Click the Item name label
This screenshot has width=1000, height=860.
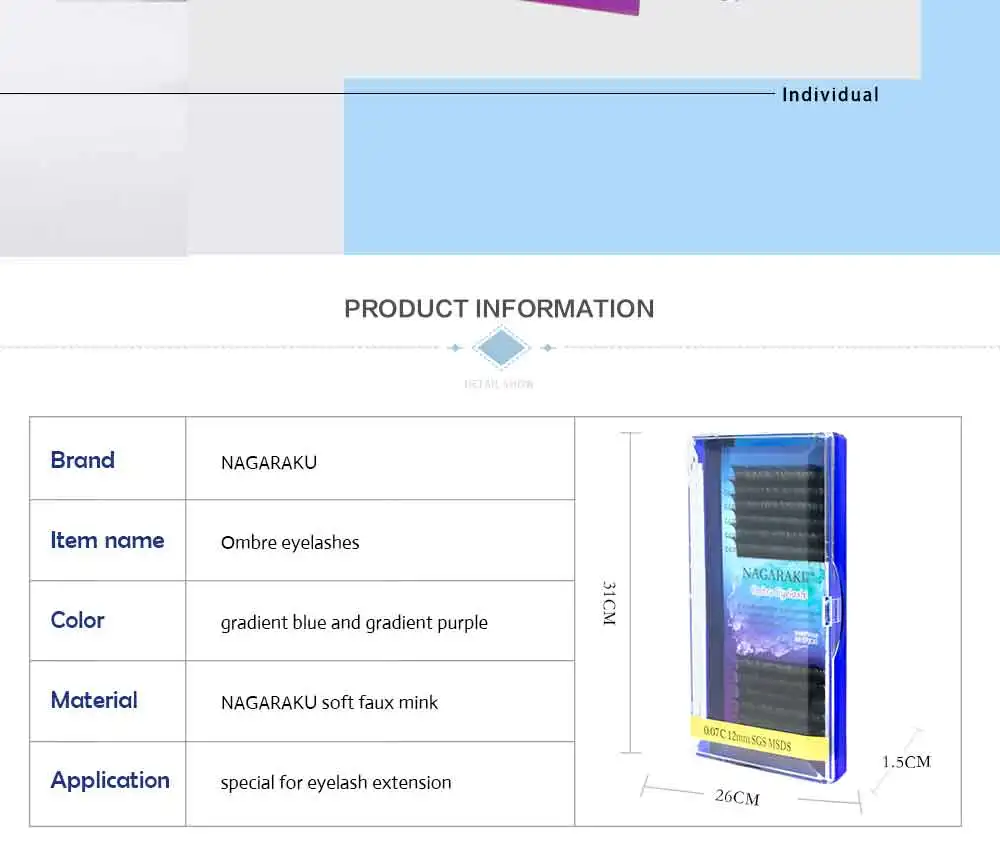tap(107, 540)
